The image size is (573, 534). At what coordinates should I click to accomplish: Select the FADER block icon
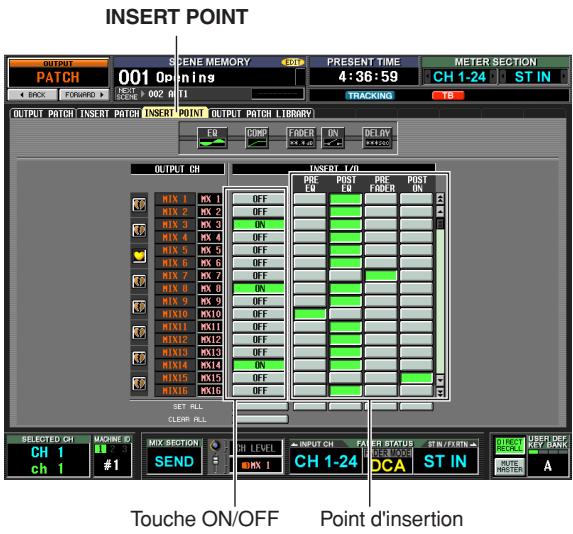click(301, 137)
